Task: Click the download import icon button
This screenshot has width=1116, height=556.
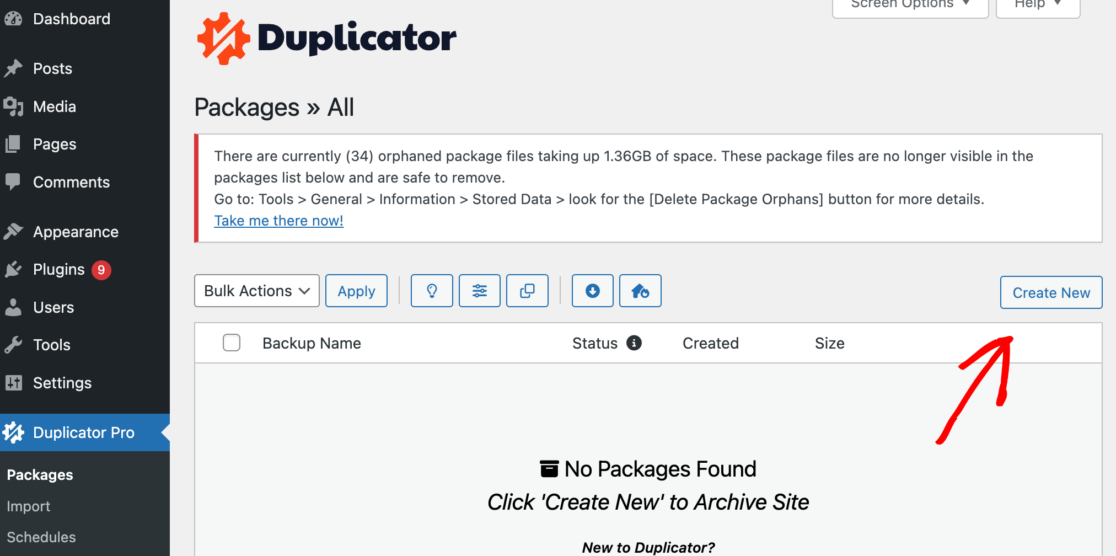Action: (592, 291)
